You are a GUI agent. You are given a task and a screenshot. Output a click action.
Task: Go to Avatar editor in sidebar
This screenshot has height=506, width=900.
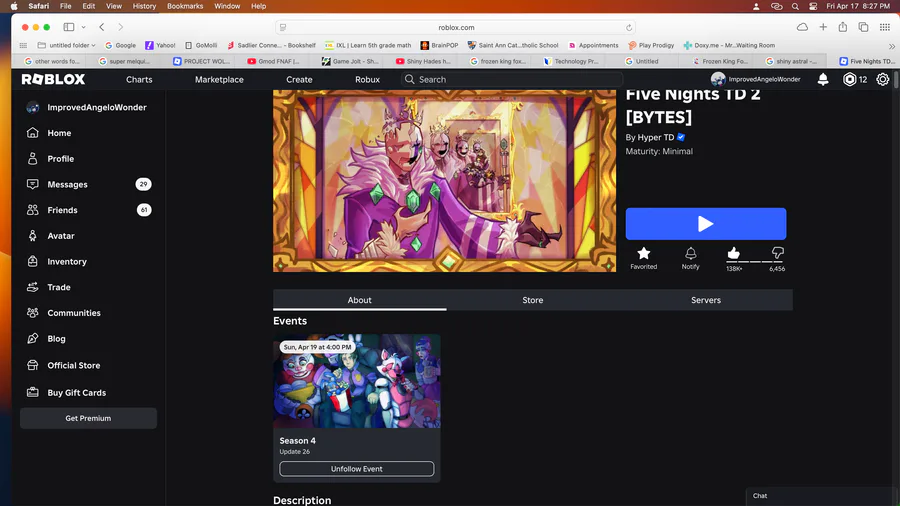coord(61,236)
